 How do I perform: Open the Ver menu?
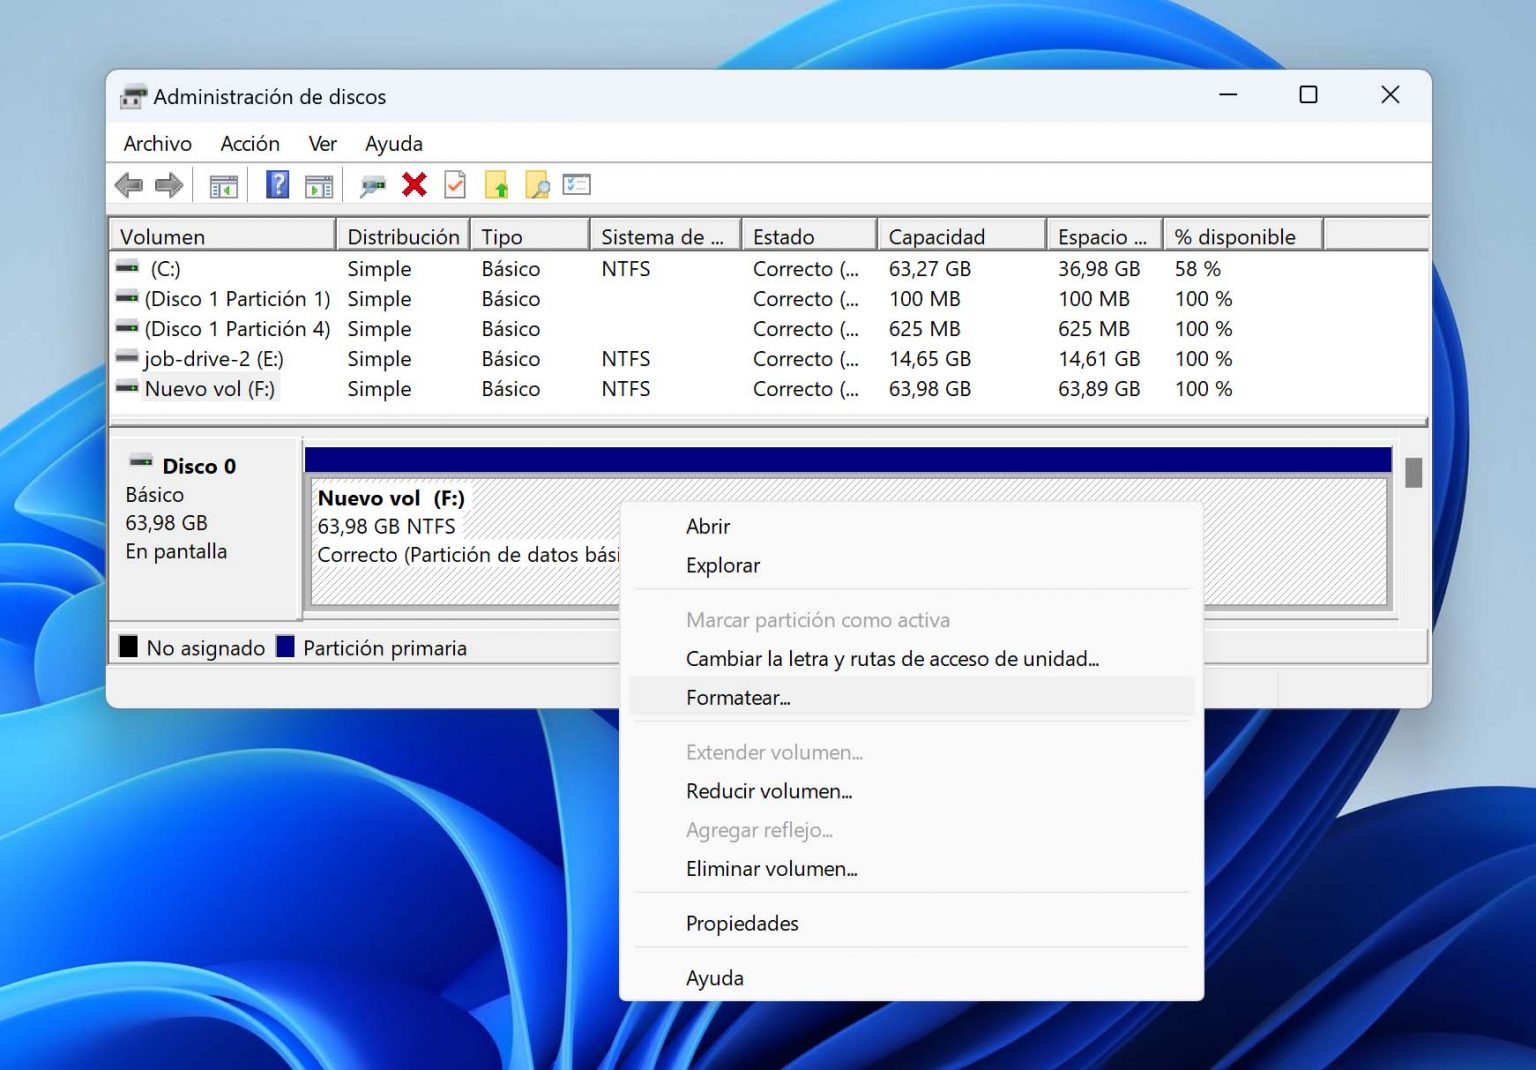click(321, 143)
